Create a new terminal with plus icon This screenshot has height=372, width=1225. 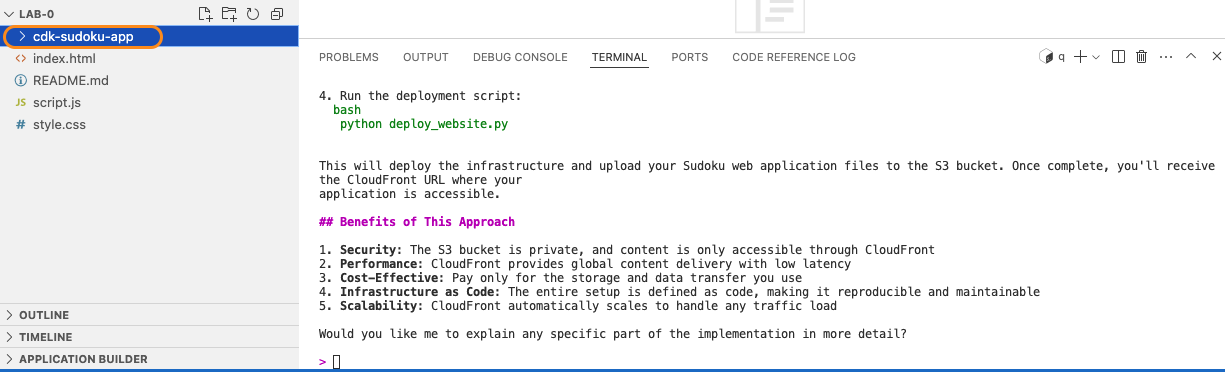1080,57
